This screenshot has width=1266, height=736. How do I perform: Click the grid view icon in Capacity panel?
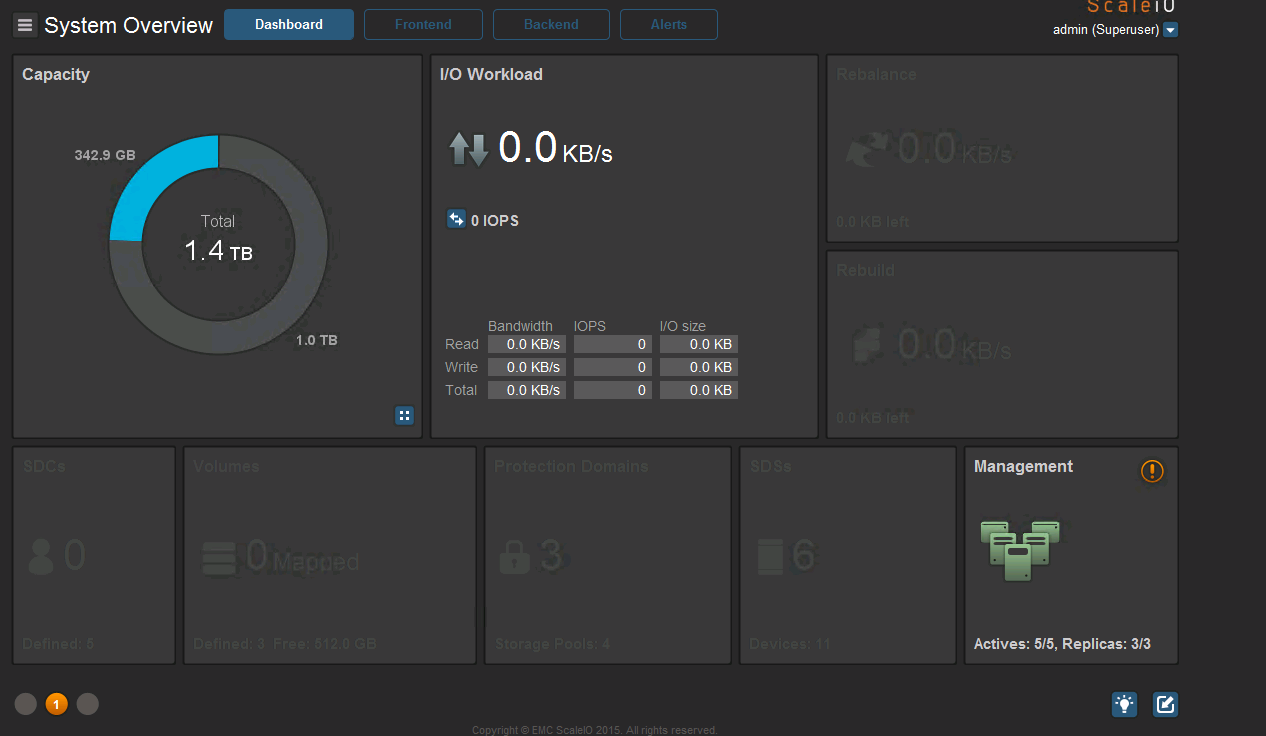tap(404, 415)
